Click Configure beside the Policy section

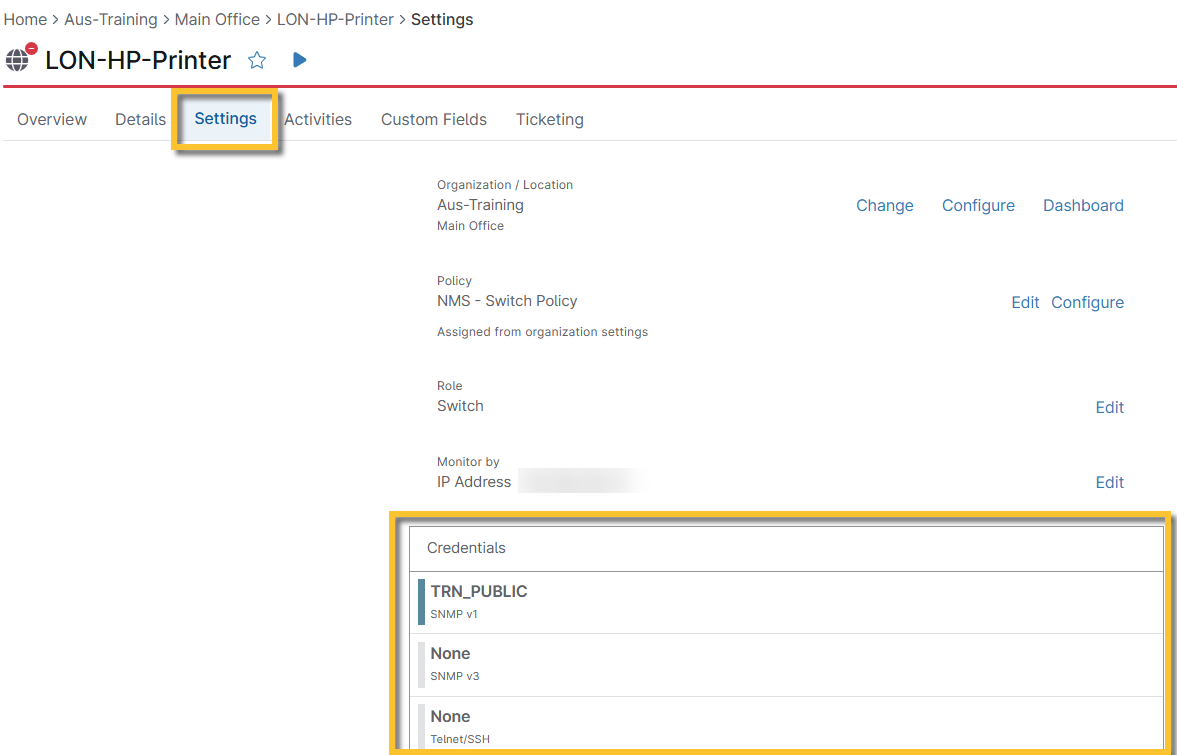tap(1087, 302)
